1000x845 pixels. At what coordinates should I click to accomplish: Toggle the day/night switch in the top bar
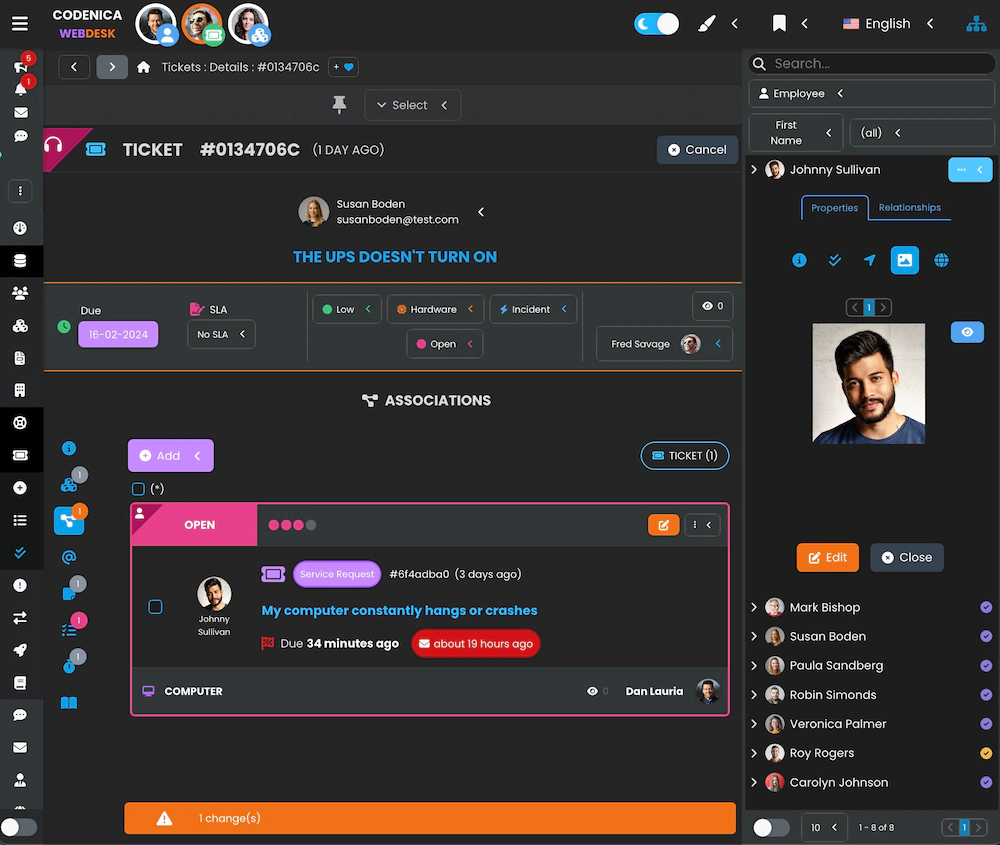(656, 23)
